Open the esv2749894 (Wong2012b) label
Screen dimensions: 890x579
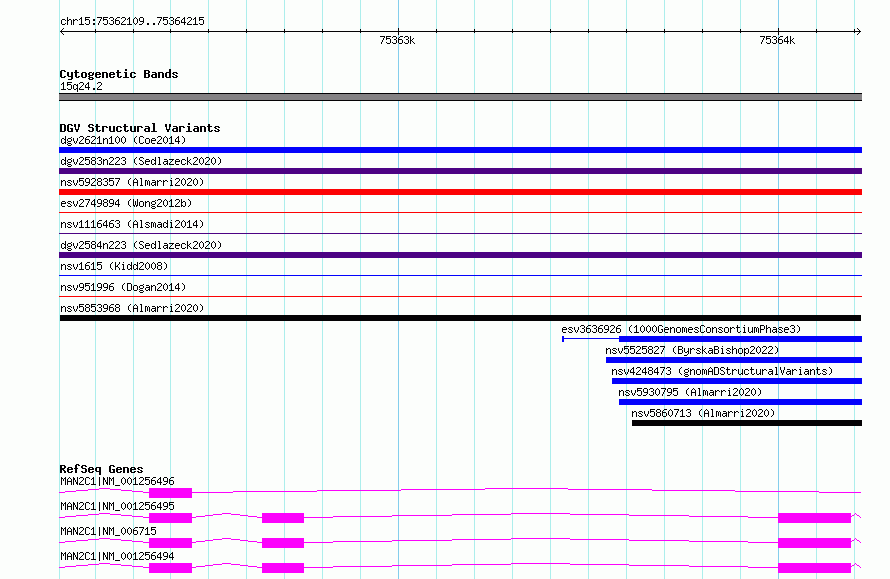(126, 203)
